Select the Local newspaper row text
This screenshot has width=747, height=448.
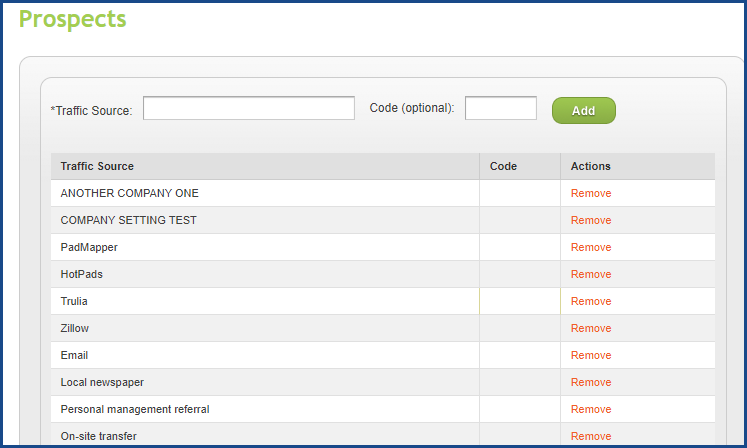(x=102, y=382)
